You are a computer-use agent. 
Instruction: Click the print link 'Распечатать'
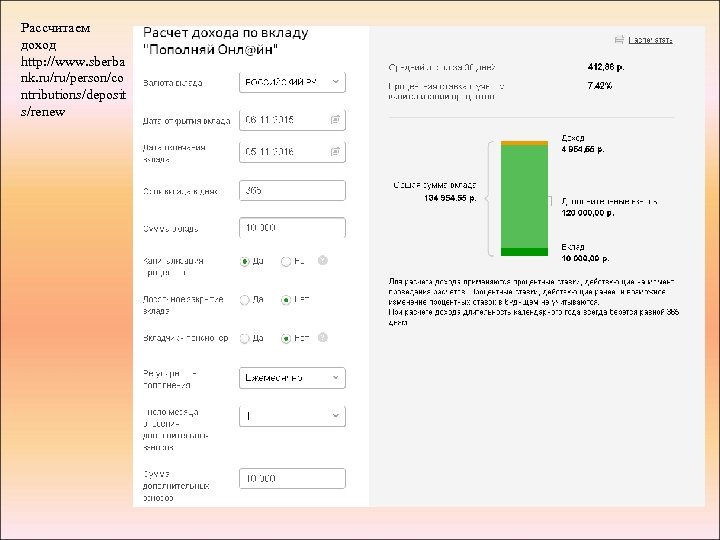pos(650,40)
